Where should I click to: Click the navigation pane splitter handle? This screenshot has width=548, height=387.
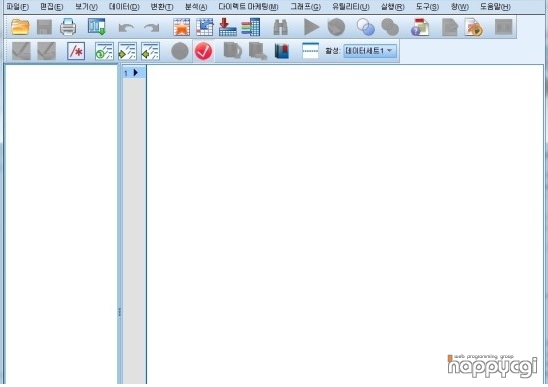(120, 311)
